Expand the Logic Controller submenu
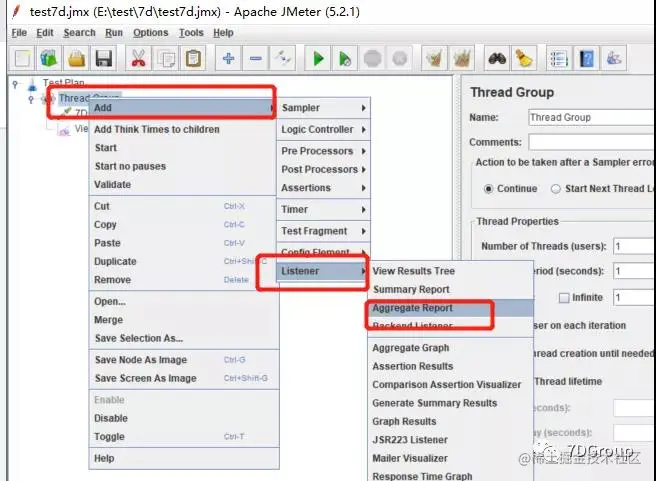 tap(323, 130)
